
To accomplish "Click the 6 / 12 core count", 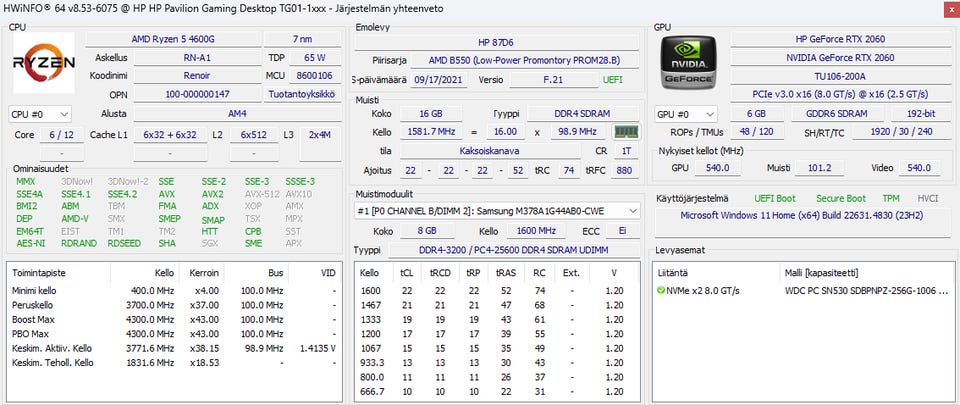I will (x=62, y=135).
